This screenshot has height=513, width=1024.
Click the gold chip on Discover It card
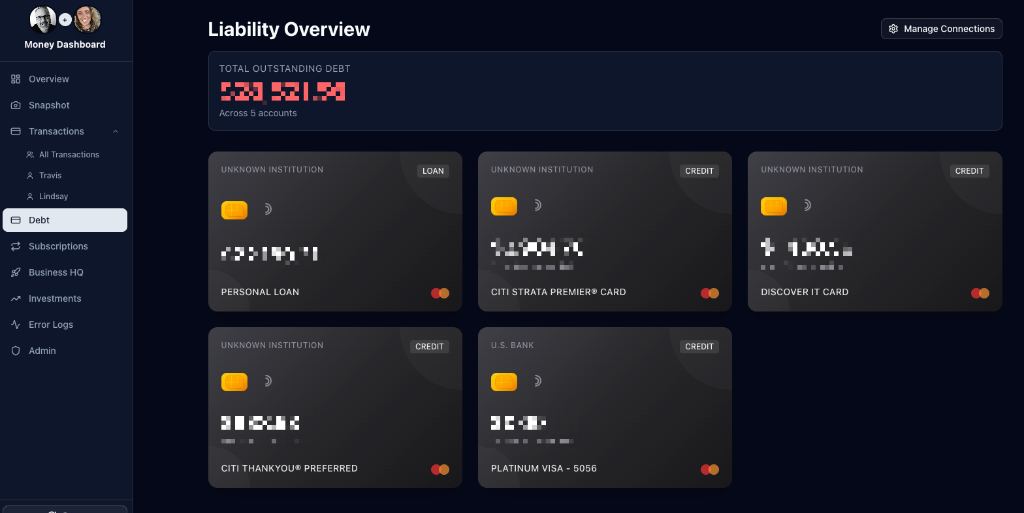[774, 206]
